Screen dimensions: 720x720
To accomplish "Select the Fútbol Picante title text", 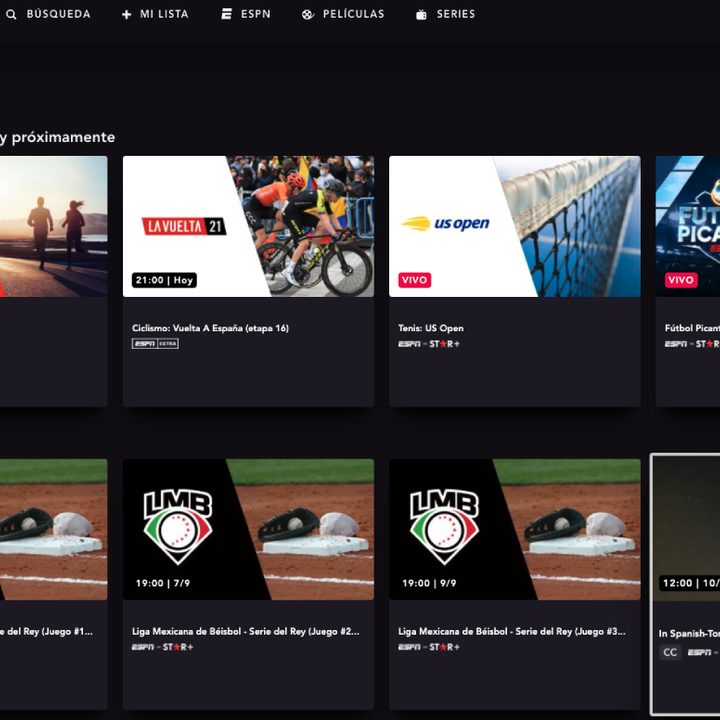I will click(x=692, y=328).
